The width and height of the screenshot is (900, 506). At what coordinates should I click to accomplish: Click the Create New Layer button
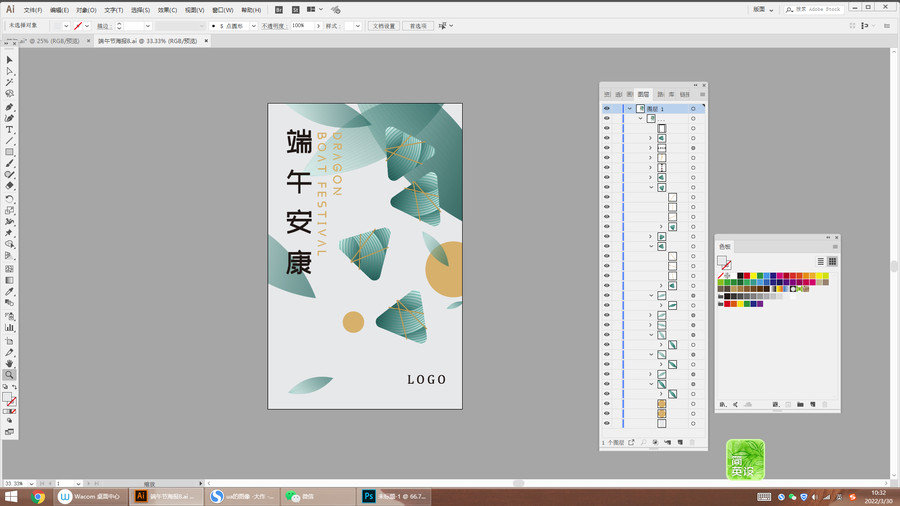point(680,442)
